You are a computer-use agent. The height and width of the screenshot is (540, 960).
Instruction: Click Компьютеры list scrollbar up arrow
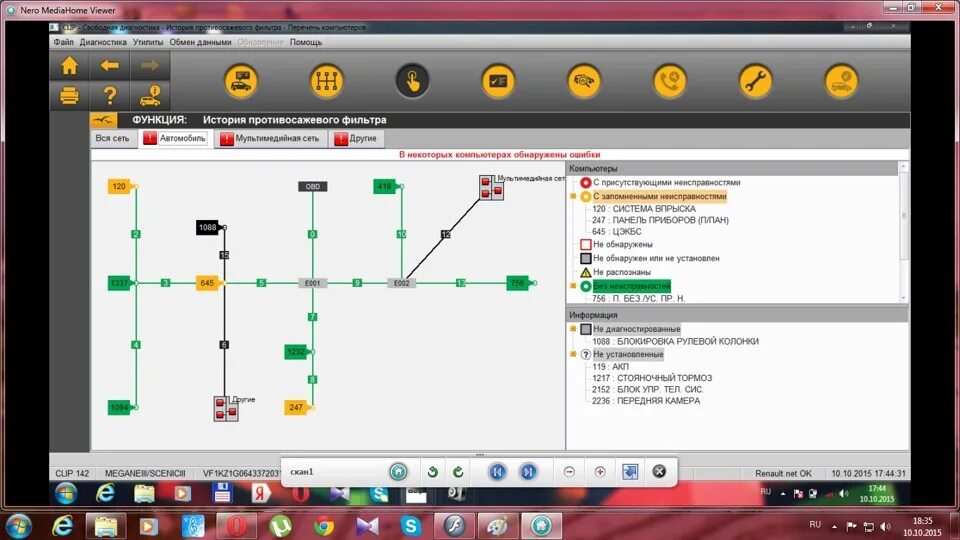point(903,167)
